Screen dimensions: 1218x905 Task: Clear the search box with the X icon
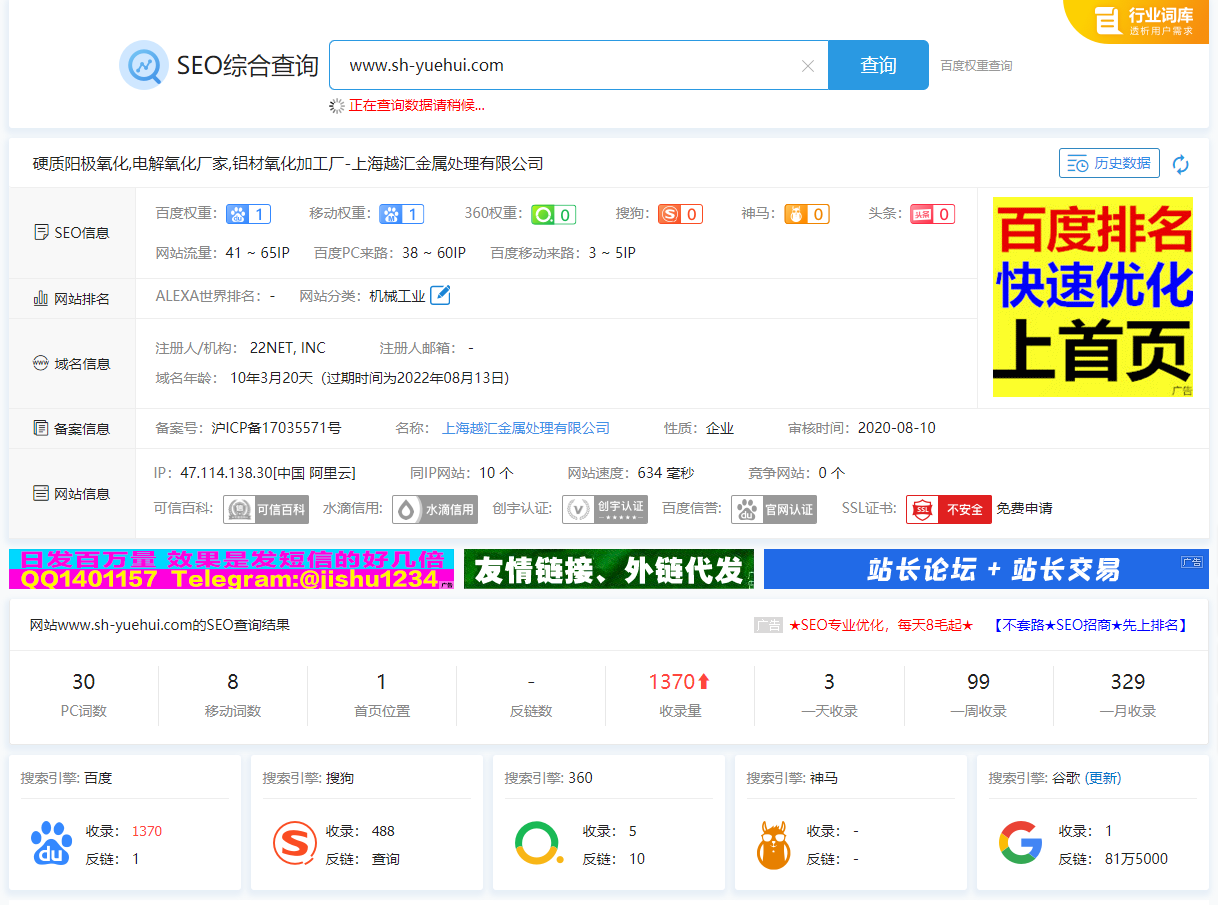pos(807,64)
